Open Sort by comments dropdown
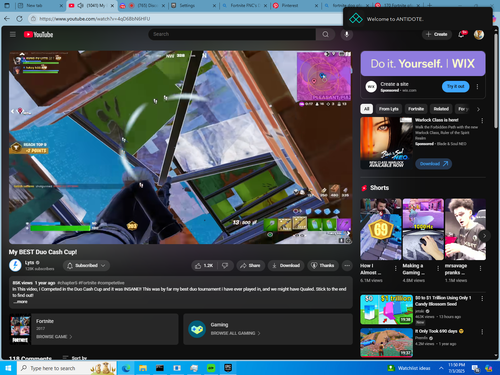Screen dimensions: 500x375 pyautogui.click(x=75, y=358)
